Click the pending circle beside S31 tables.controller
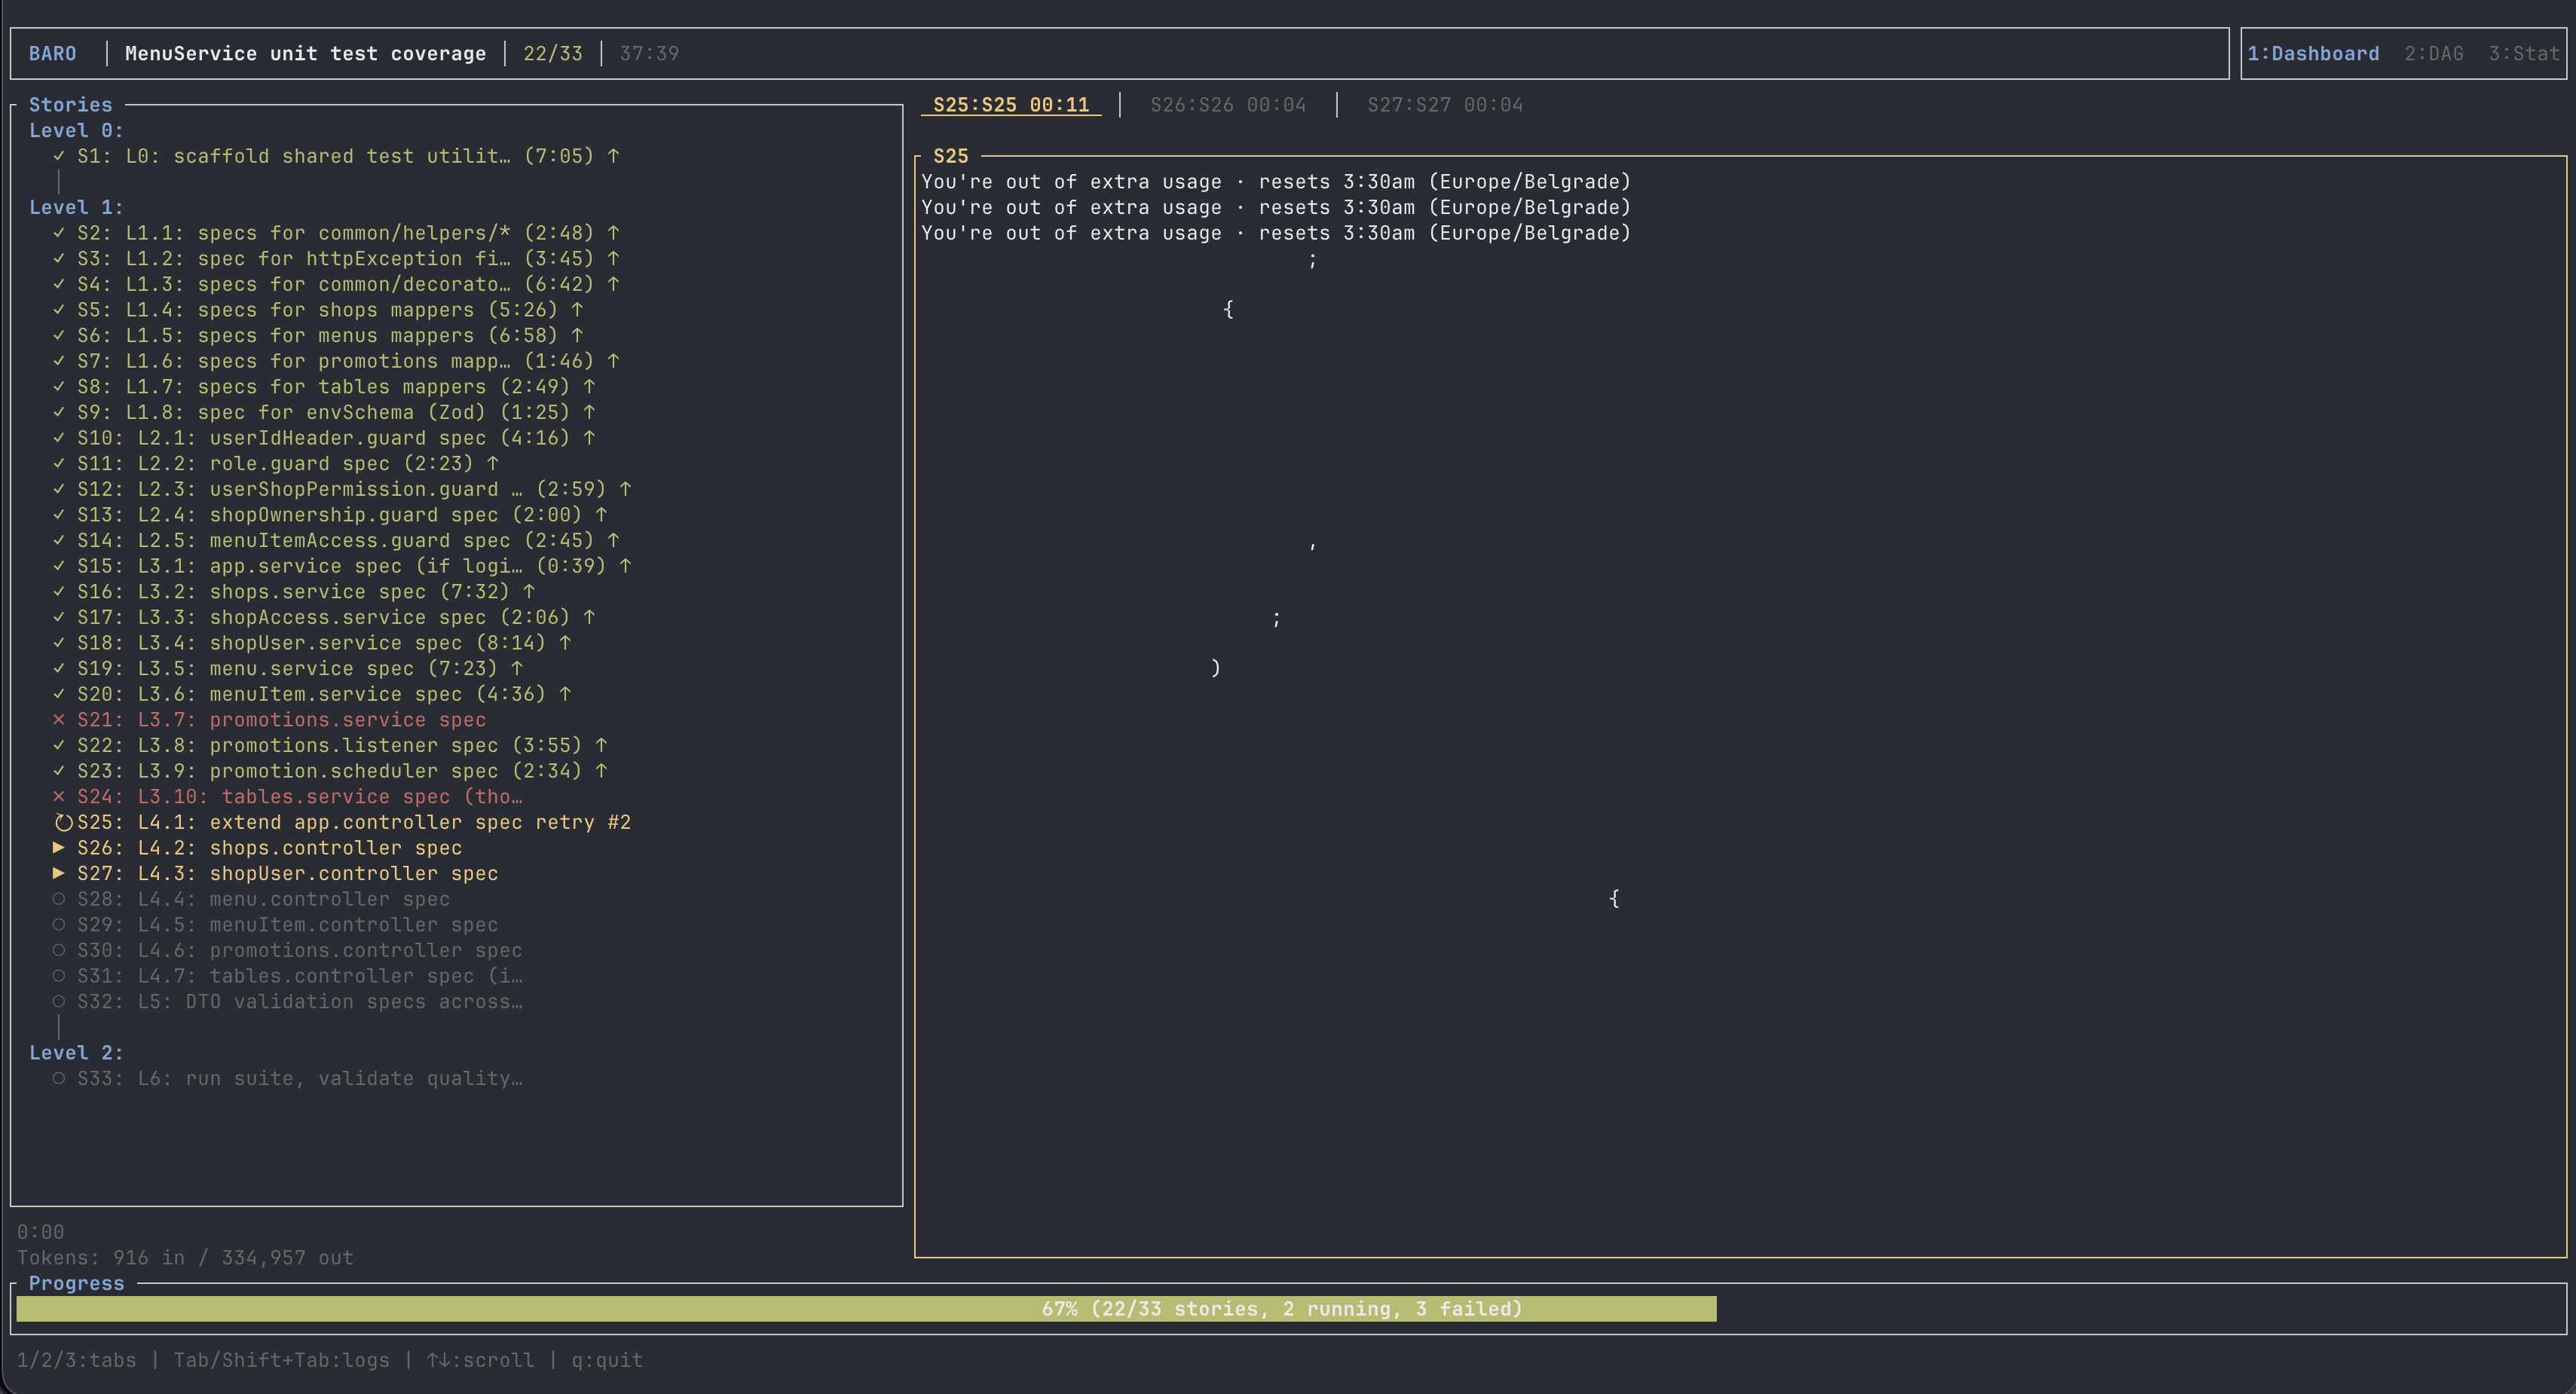This screenshot has height=1394, width=2576. click(x=59, y=976)
